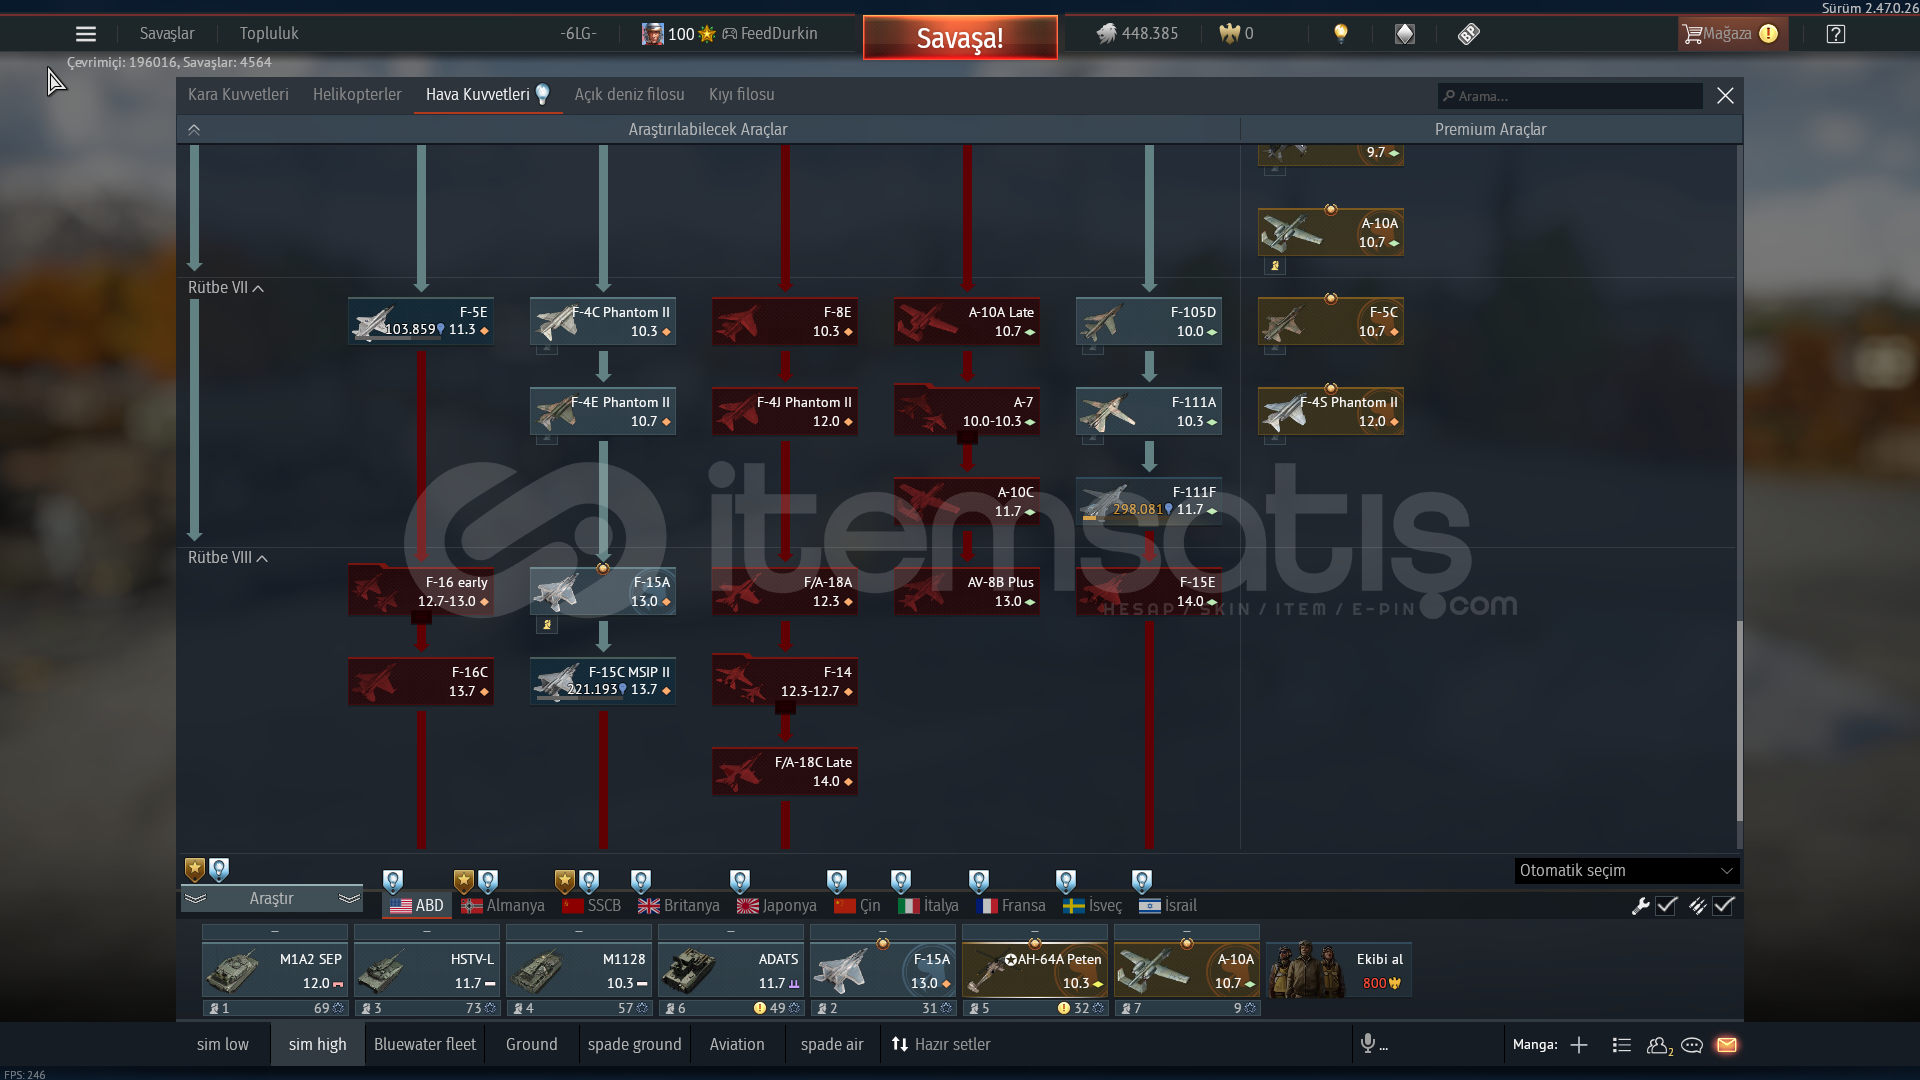Select the F/A-18C Late aircraft

[785, 772]
